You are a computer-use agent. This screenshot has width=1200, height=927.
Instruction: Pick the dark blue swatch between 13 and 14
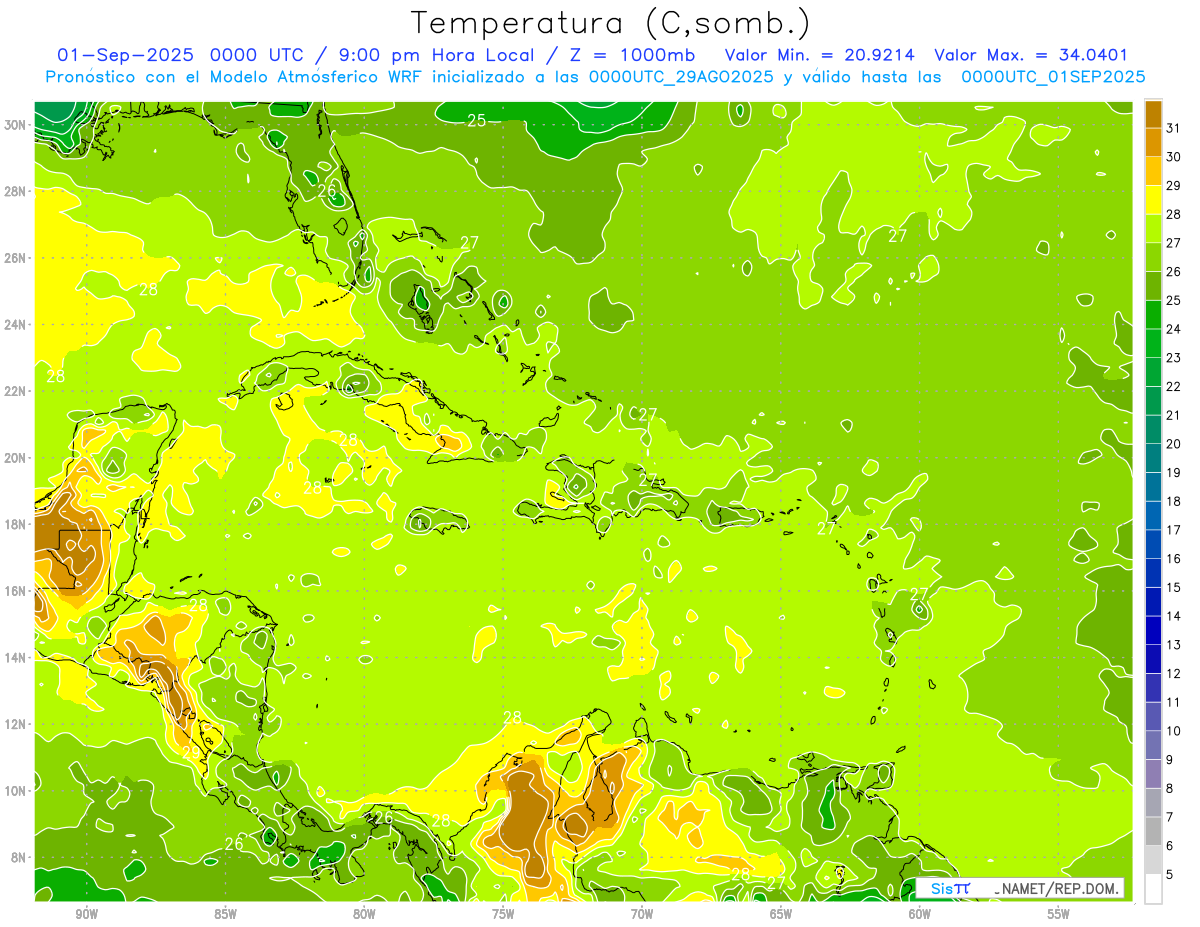click(x=1153, y=630)
